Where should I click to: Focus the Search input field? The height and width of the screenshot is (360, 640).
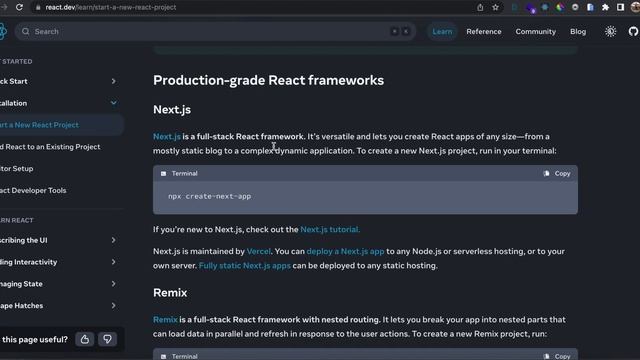(x=216, y=31)
